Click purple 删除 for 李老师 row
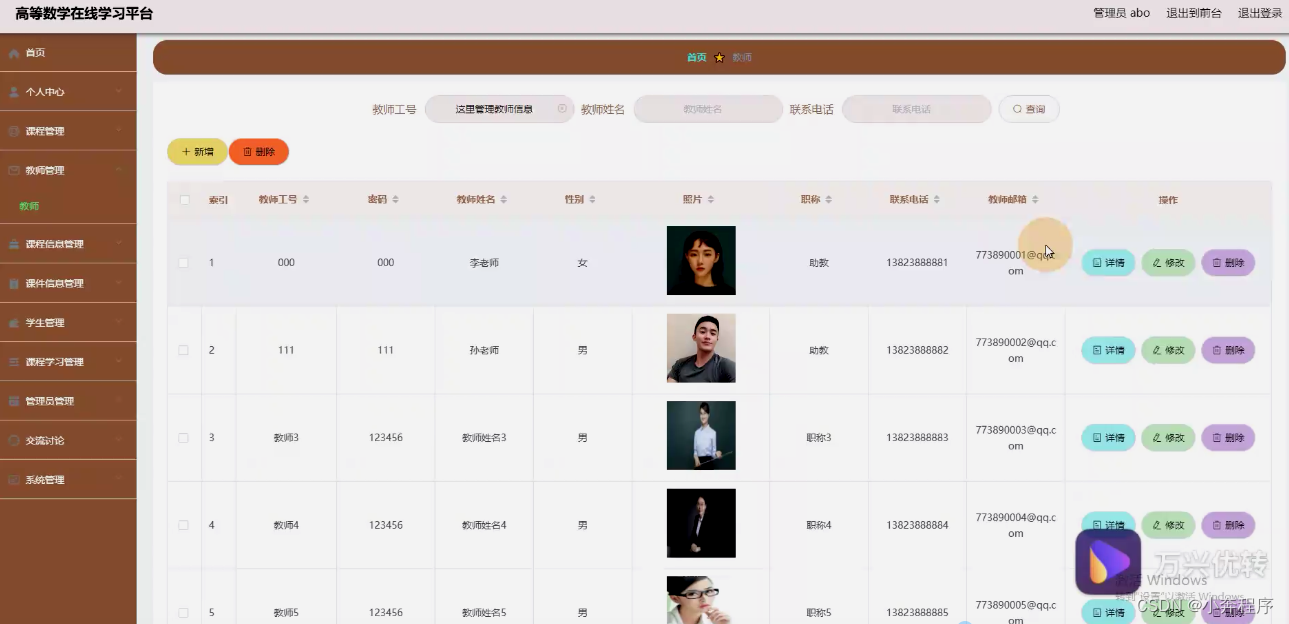 tap(1228, 263)
